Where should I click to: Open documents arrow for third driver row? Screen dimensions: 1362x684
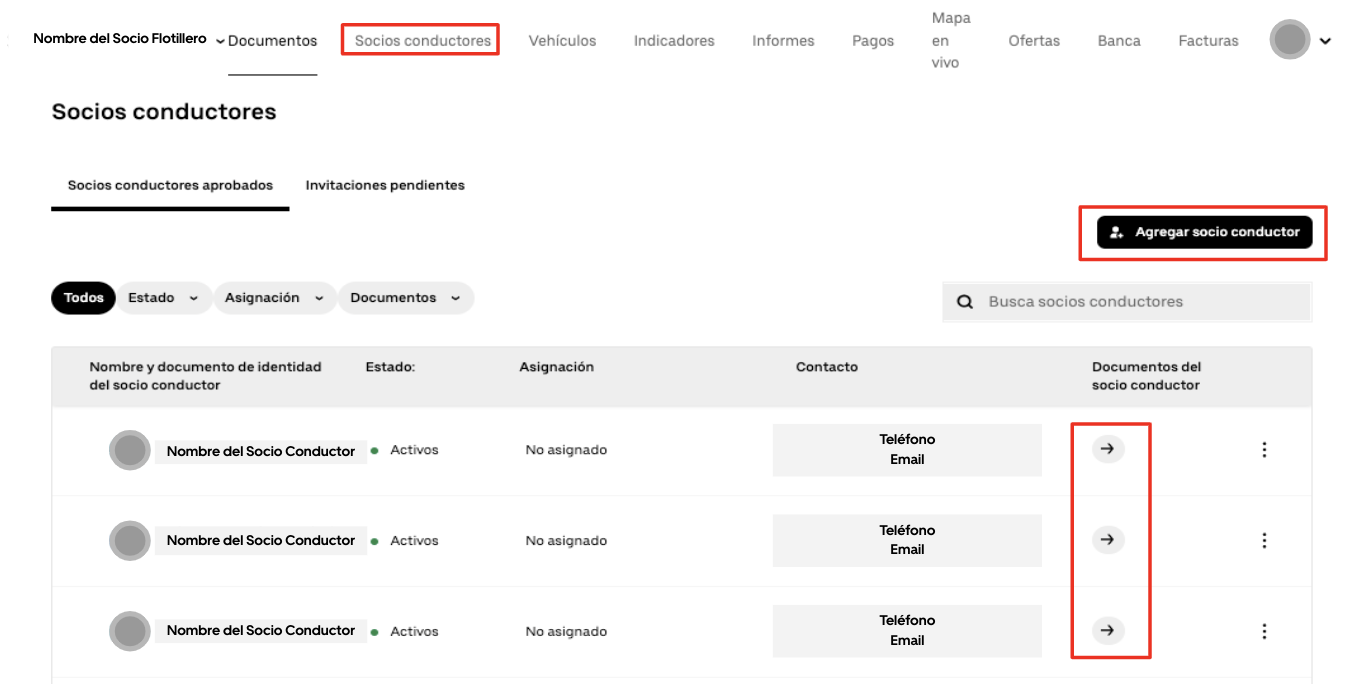tap(1107, 630)
